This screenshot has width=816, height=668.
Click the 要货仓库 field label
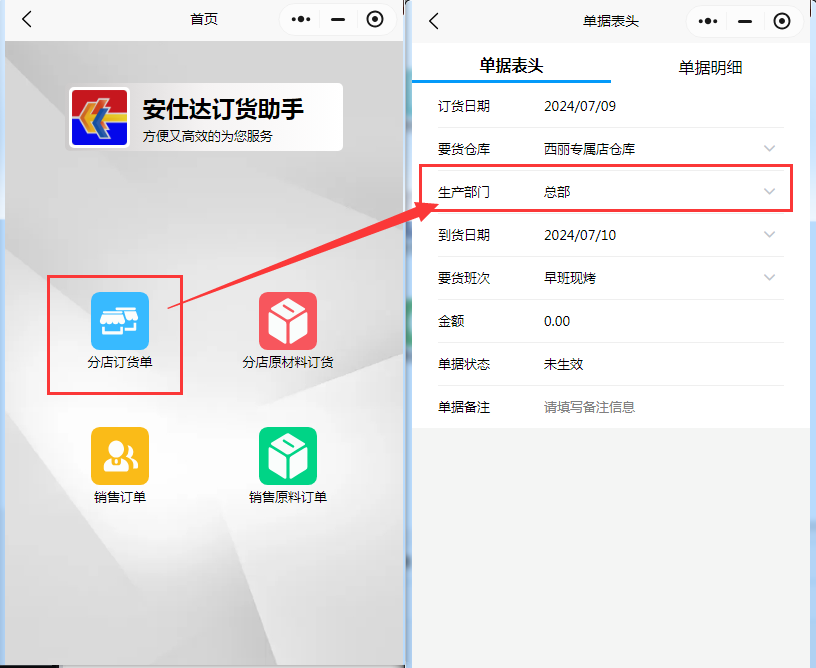point(464,149)
